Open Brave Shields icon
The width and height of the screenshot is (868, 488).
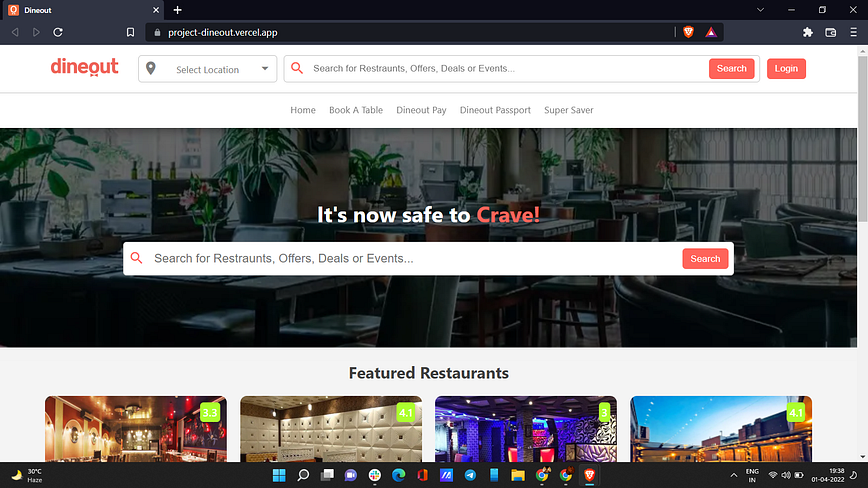point(688,32)
